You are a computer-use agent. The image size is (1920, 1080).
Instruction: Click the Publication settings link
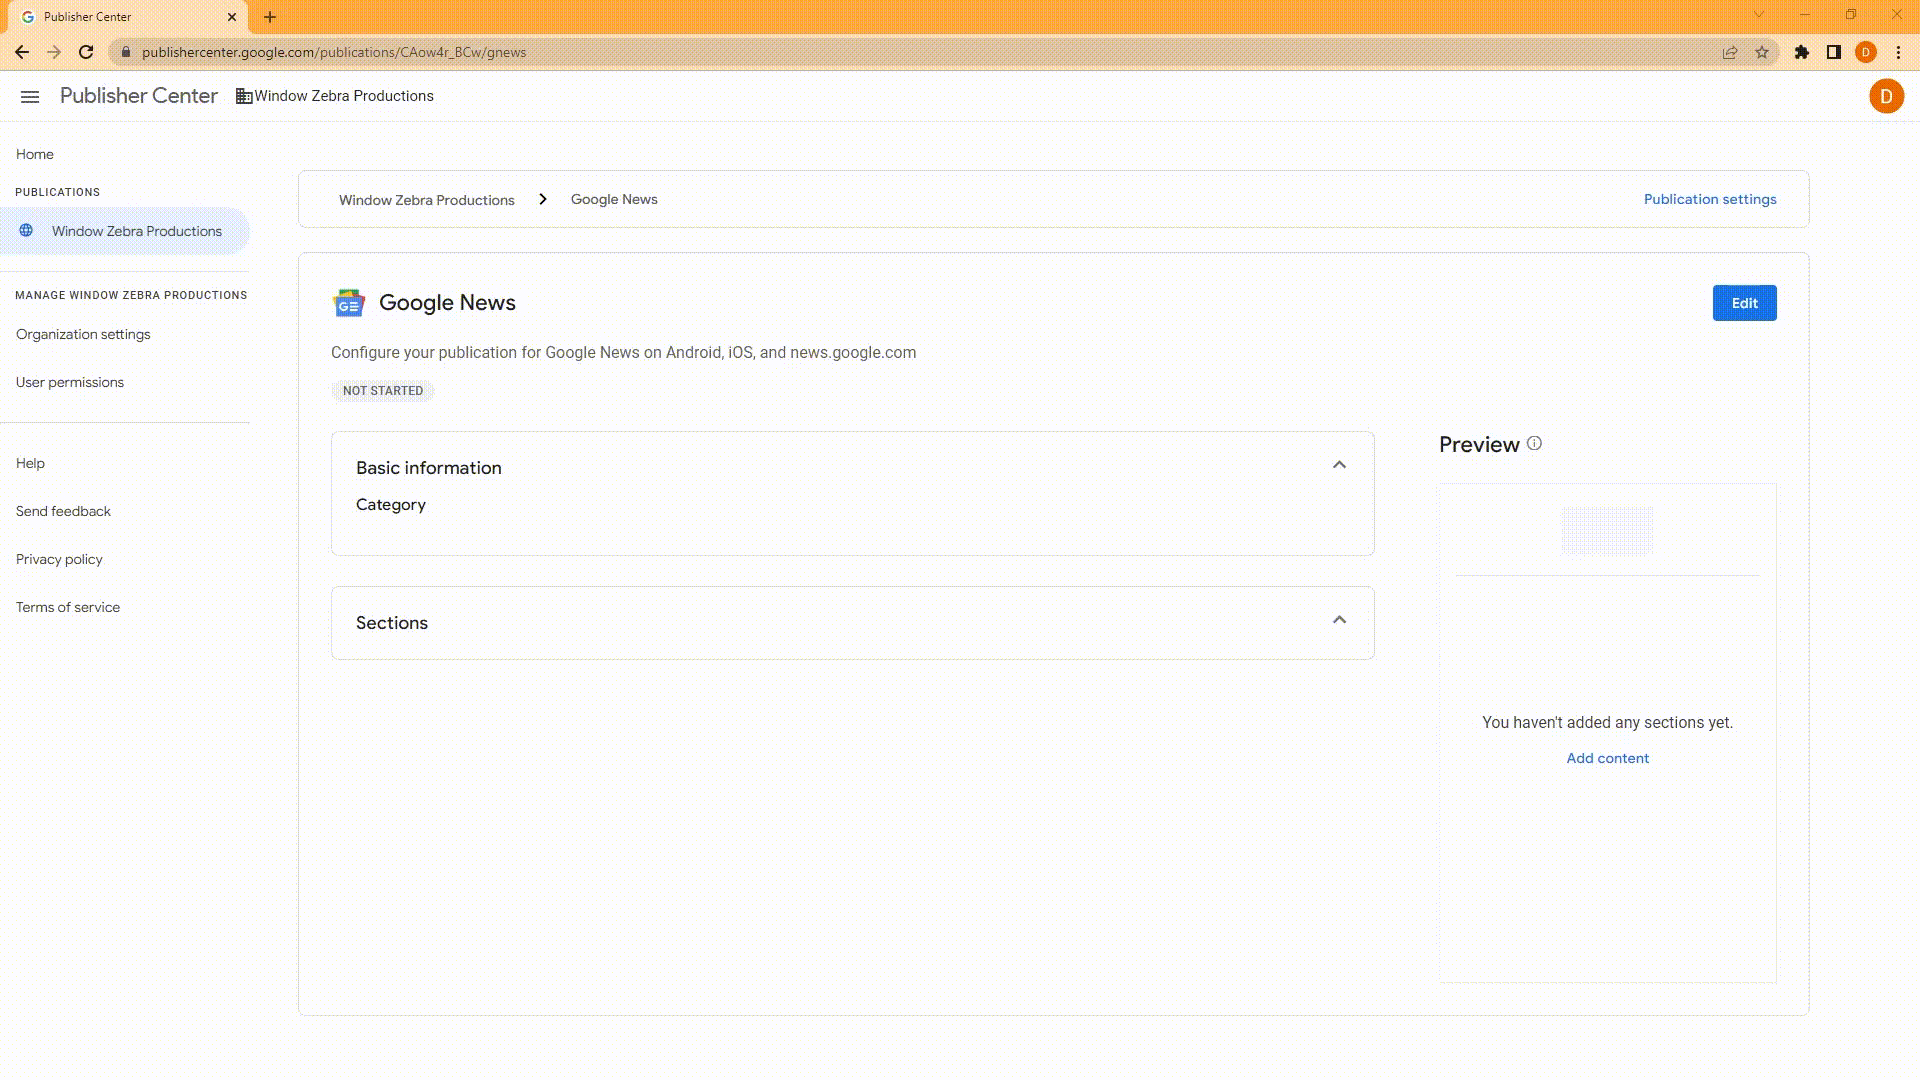tap(1710, 199)
